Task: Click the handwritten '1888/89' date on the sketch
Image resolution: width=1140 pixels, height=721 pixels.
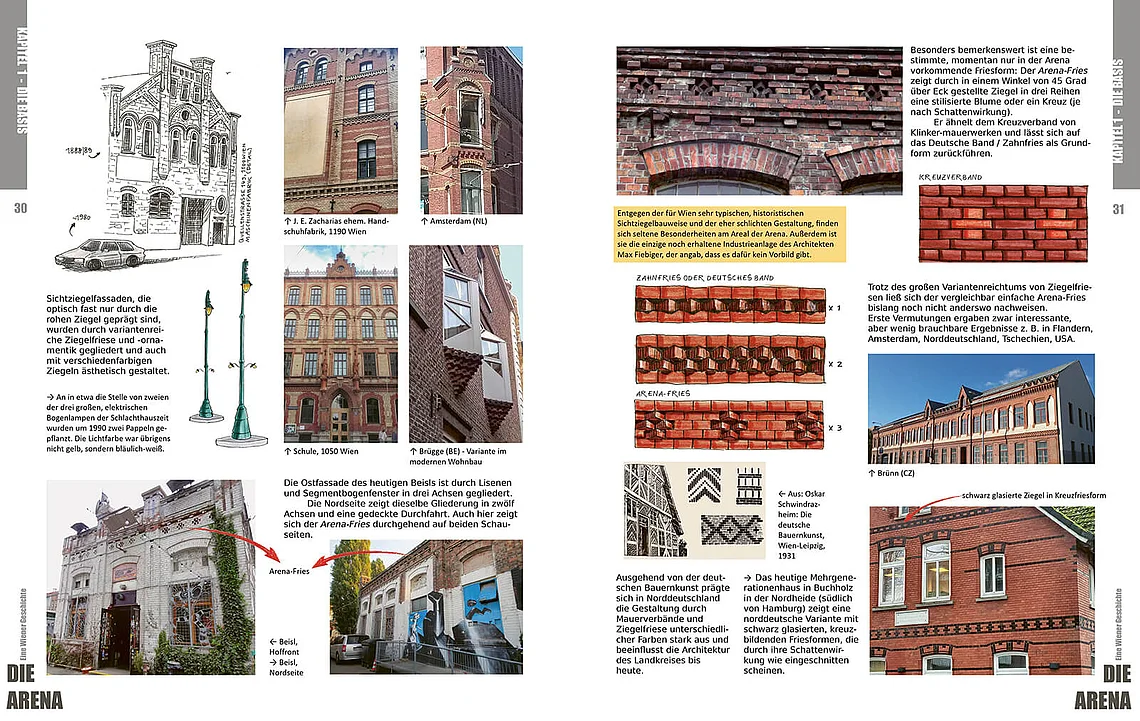Action: (81, 151)
